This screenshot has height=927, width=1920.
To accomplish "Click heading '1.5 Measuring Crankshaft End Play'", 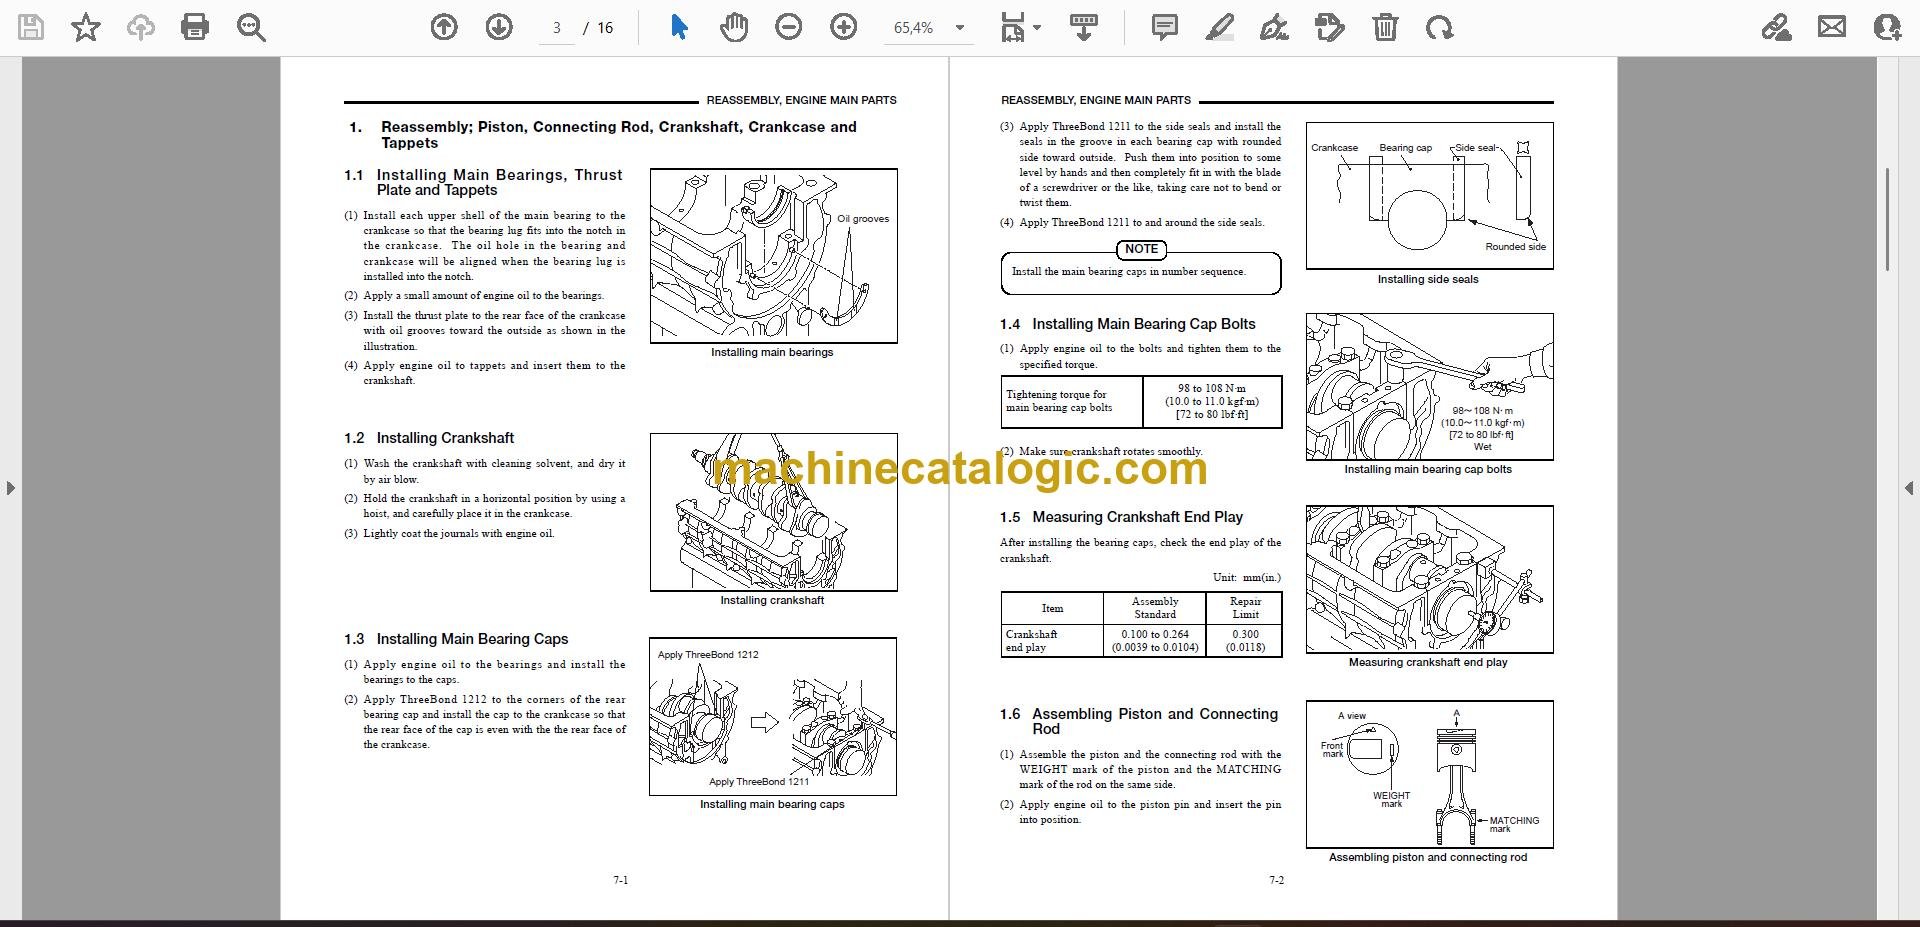I will 1121,517.
